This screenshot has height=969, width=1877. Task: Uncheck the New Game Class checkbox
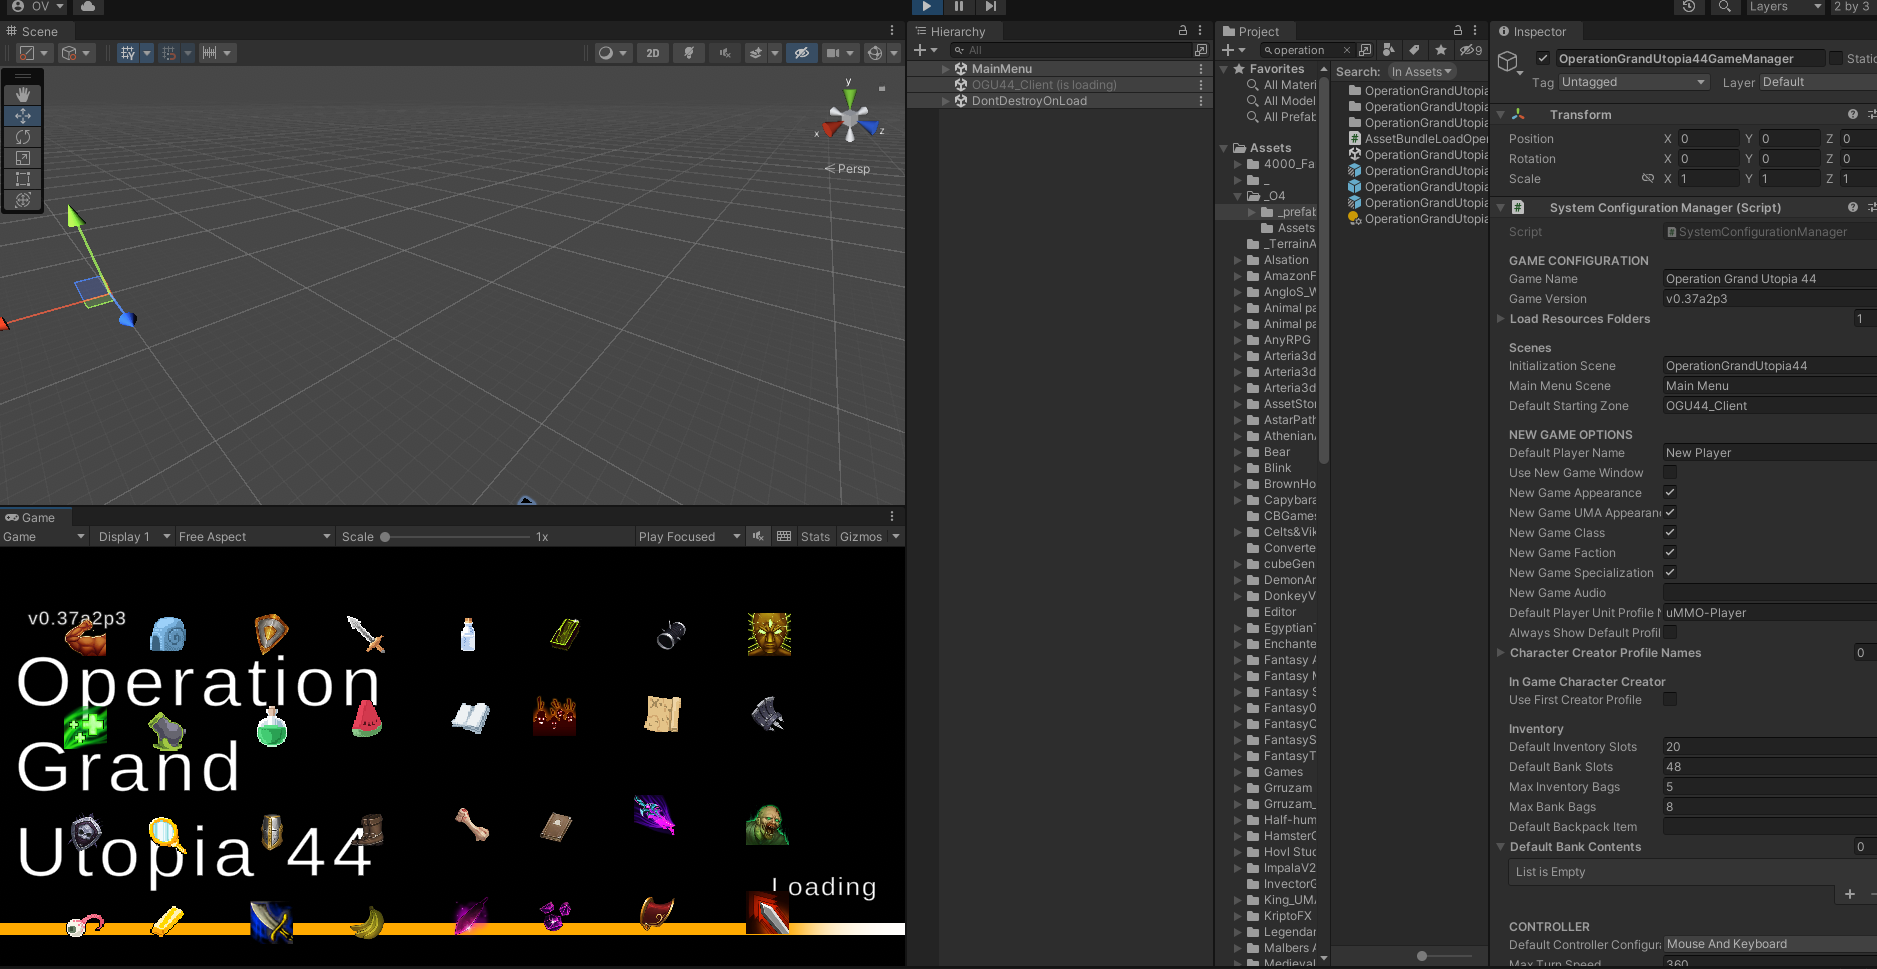[1670, 533]
